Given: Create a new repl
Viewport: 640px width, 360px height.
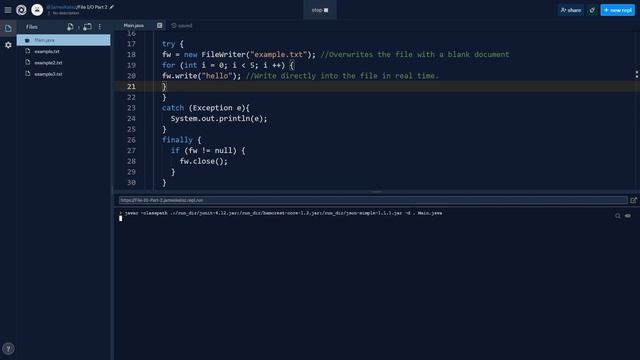Looking at the screenshot, I should (x=618, y=10).
